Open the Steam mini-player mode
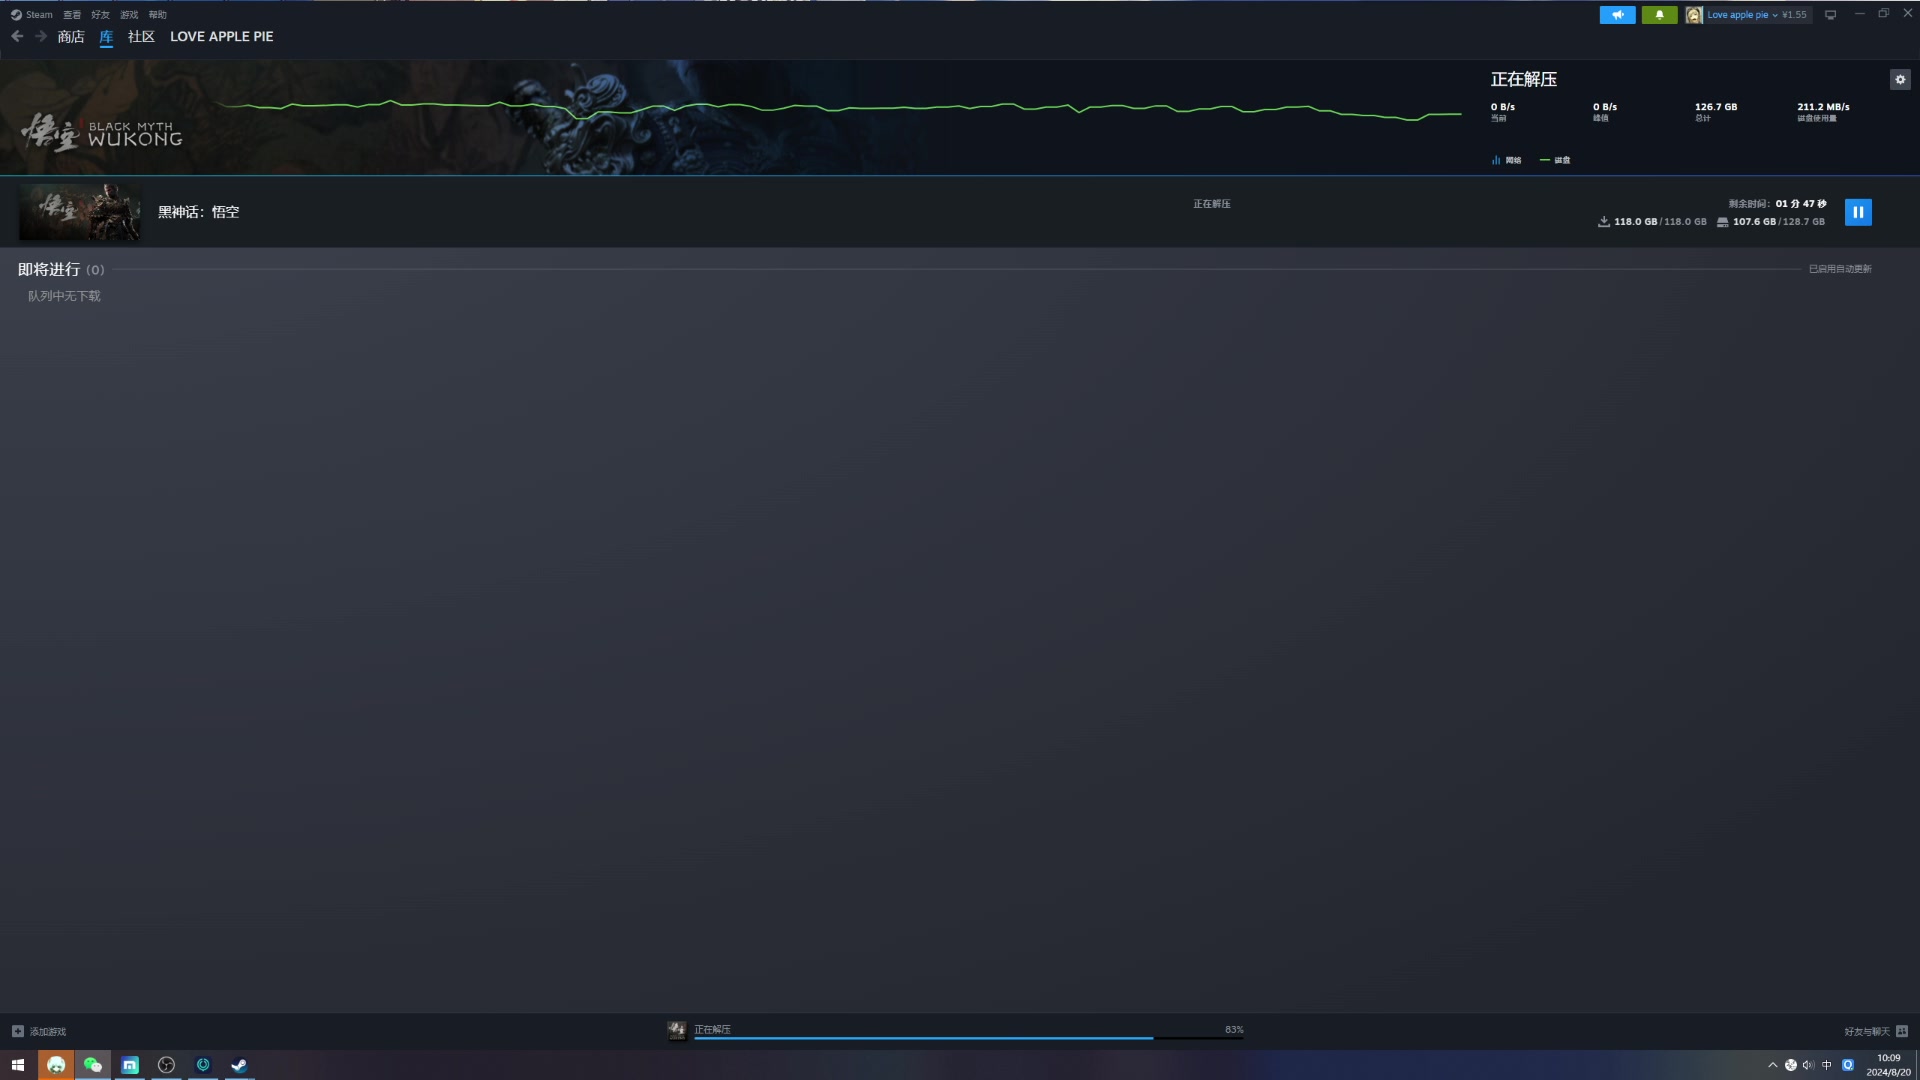 coord(1830,13)
